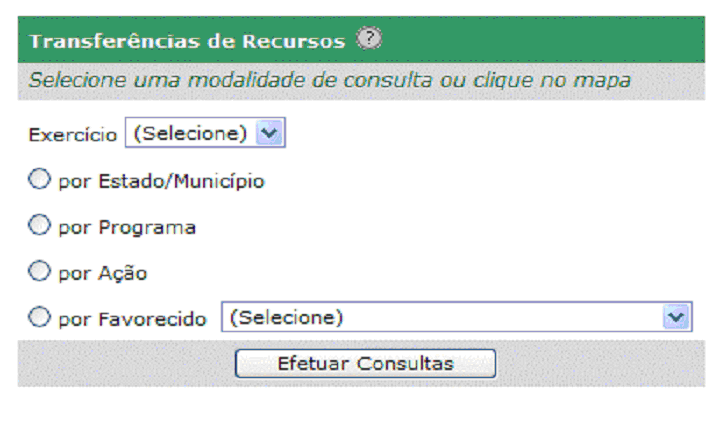Screen dimensions: 711x429
Task: Click the Transferências de Recursos header title
Action: click(187, 42)
